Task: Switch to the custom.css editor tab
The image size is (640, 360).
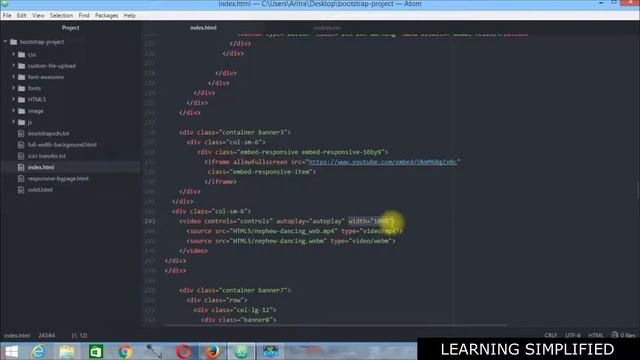Action: 327,28
